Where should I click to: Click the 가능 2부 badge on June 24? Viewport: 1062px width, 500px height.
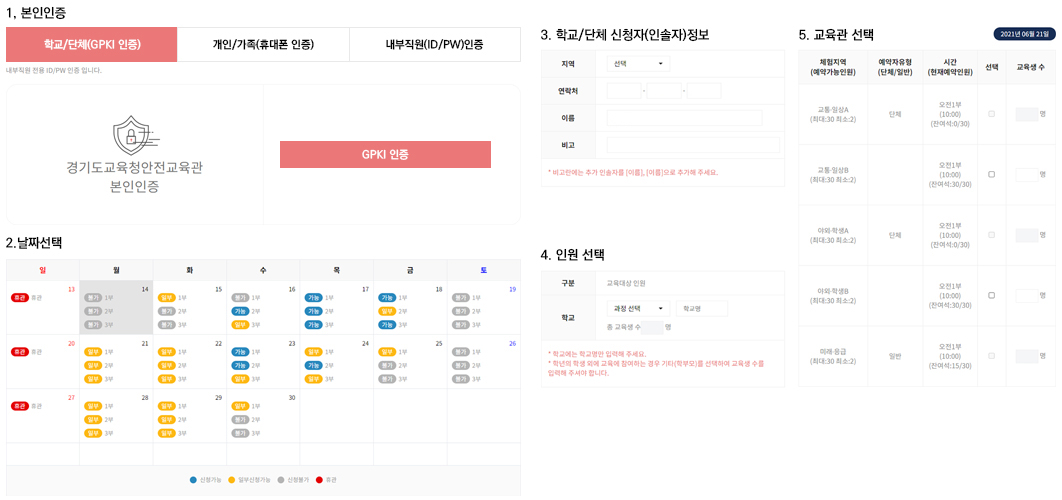[x=313, y=366]
